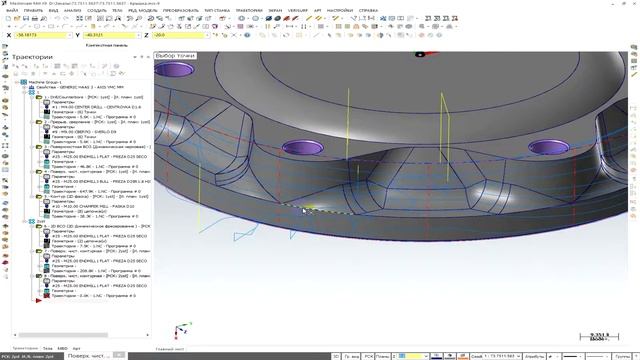Viewport: 640px width, 360px height.
Task: Collapse the 2ust toolpath group node
Action: click(x=24, y=221)
